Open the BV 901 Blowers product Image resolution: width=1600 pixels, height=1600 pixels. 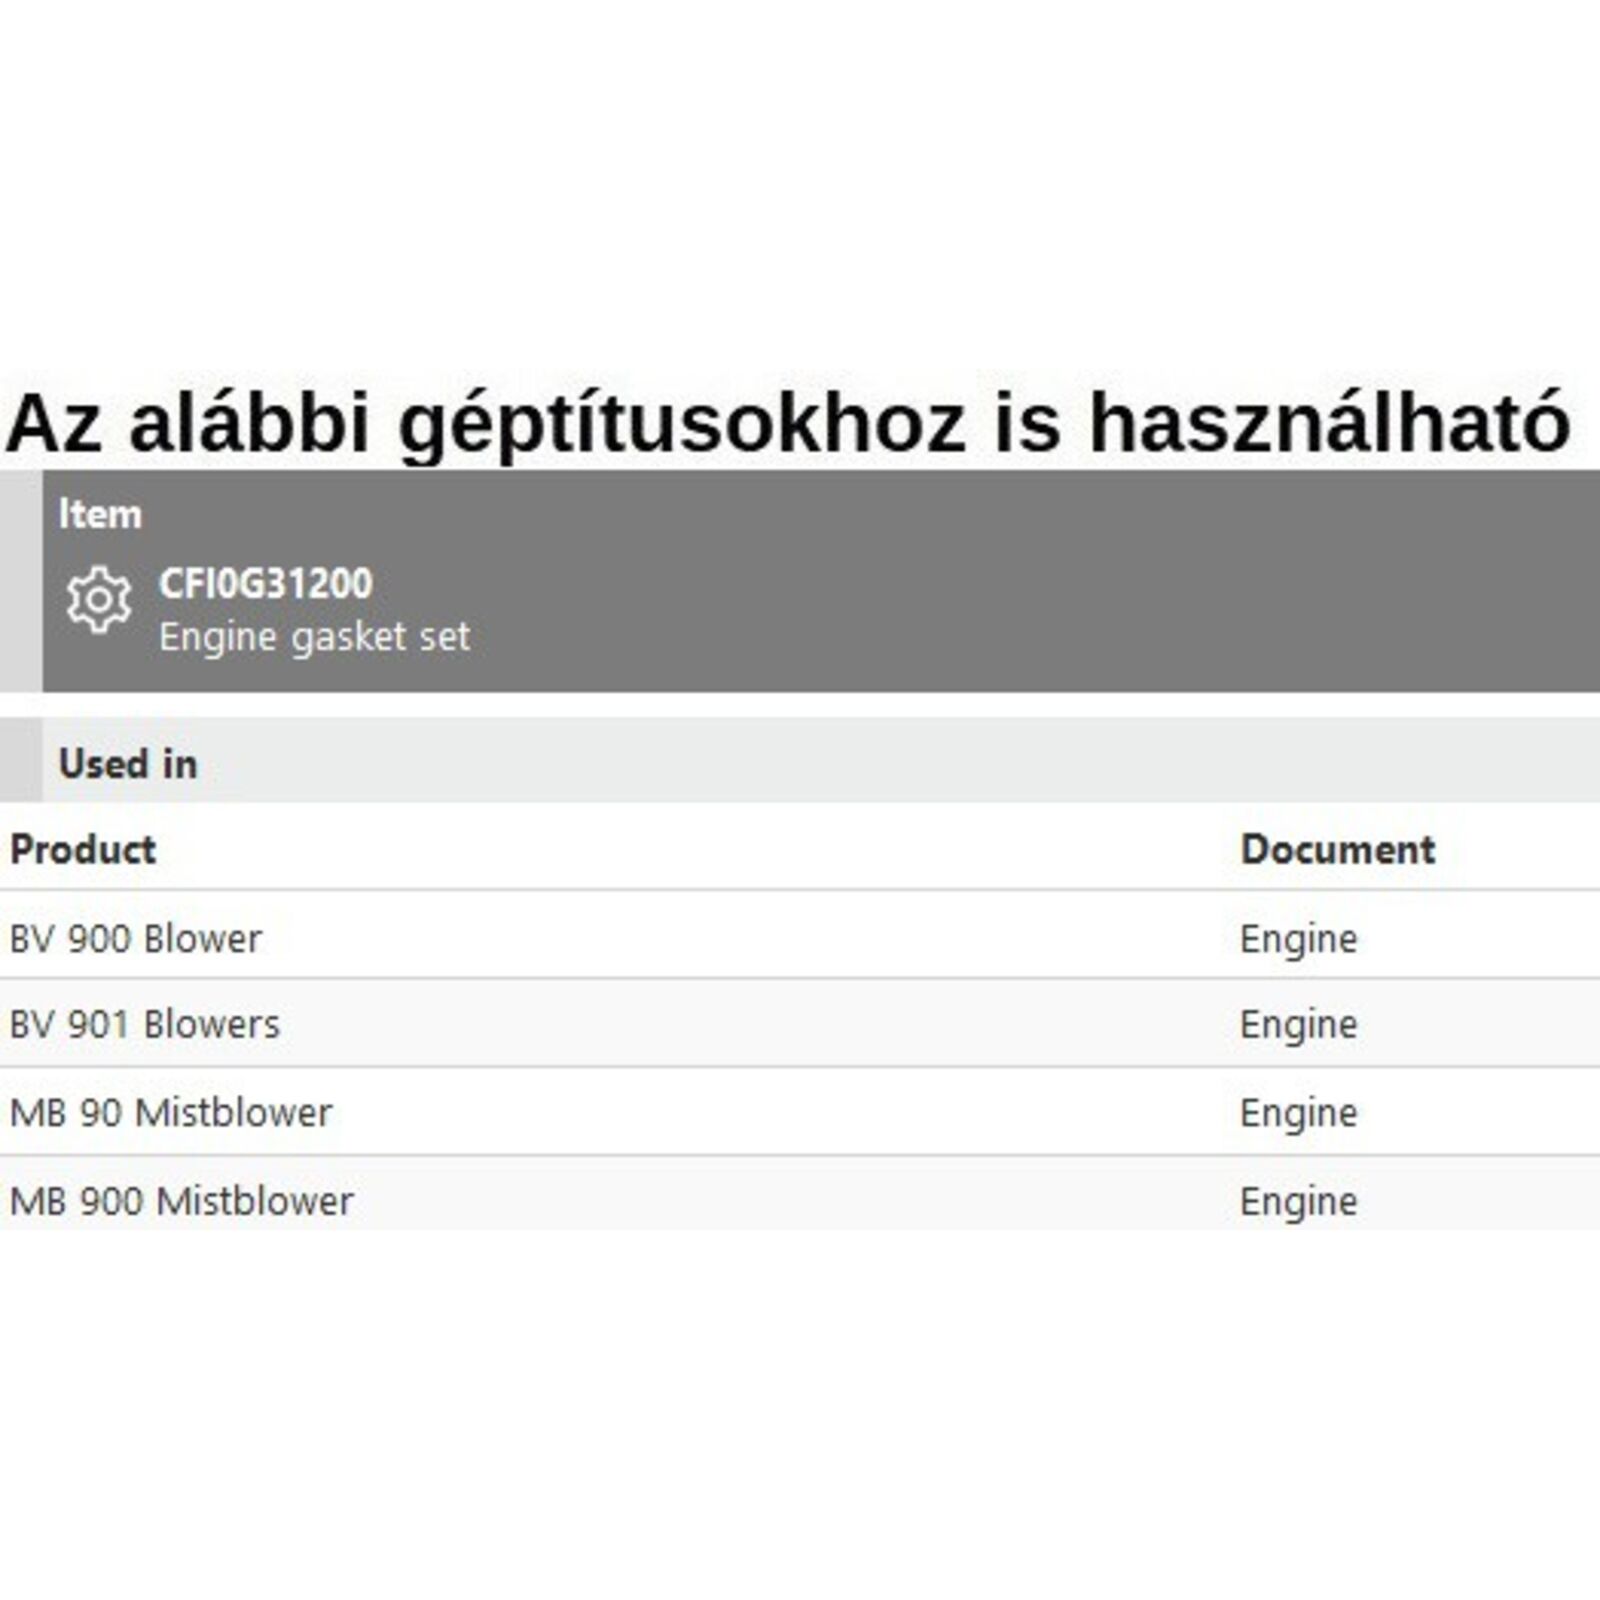point(145,1024)
